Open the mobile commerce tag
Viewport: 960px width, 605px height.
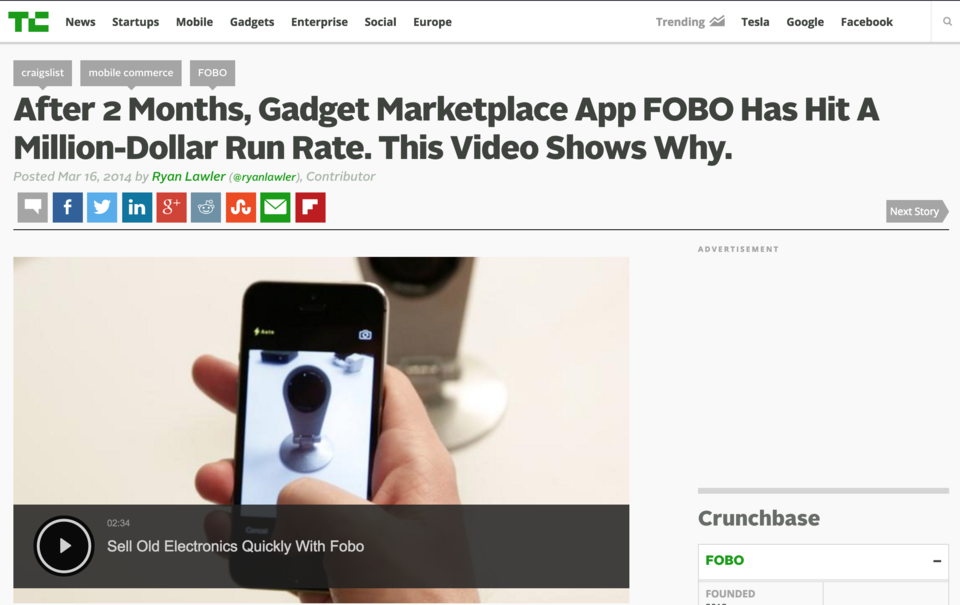click(130, 73)
